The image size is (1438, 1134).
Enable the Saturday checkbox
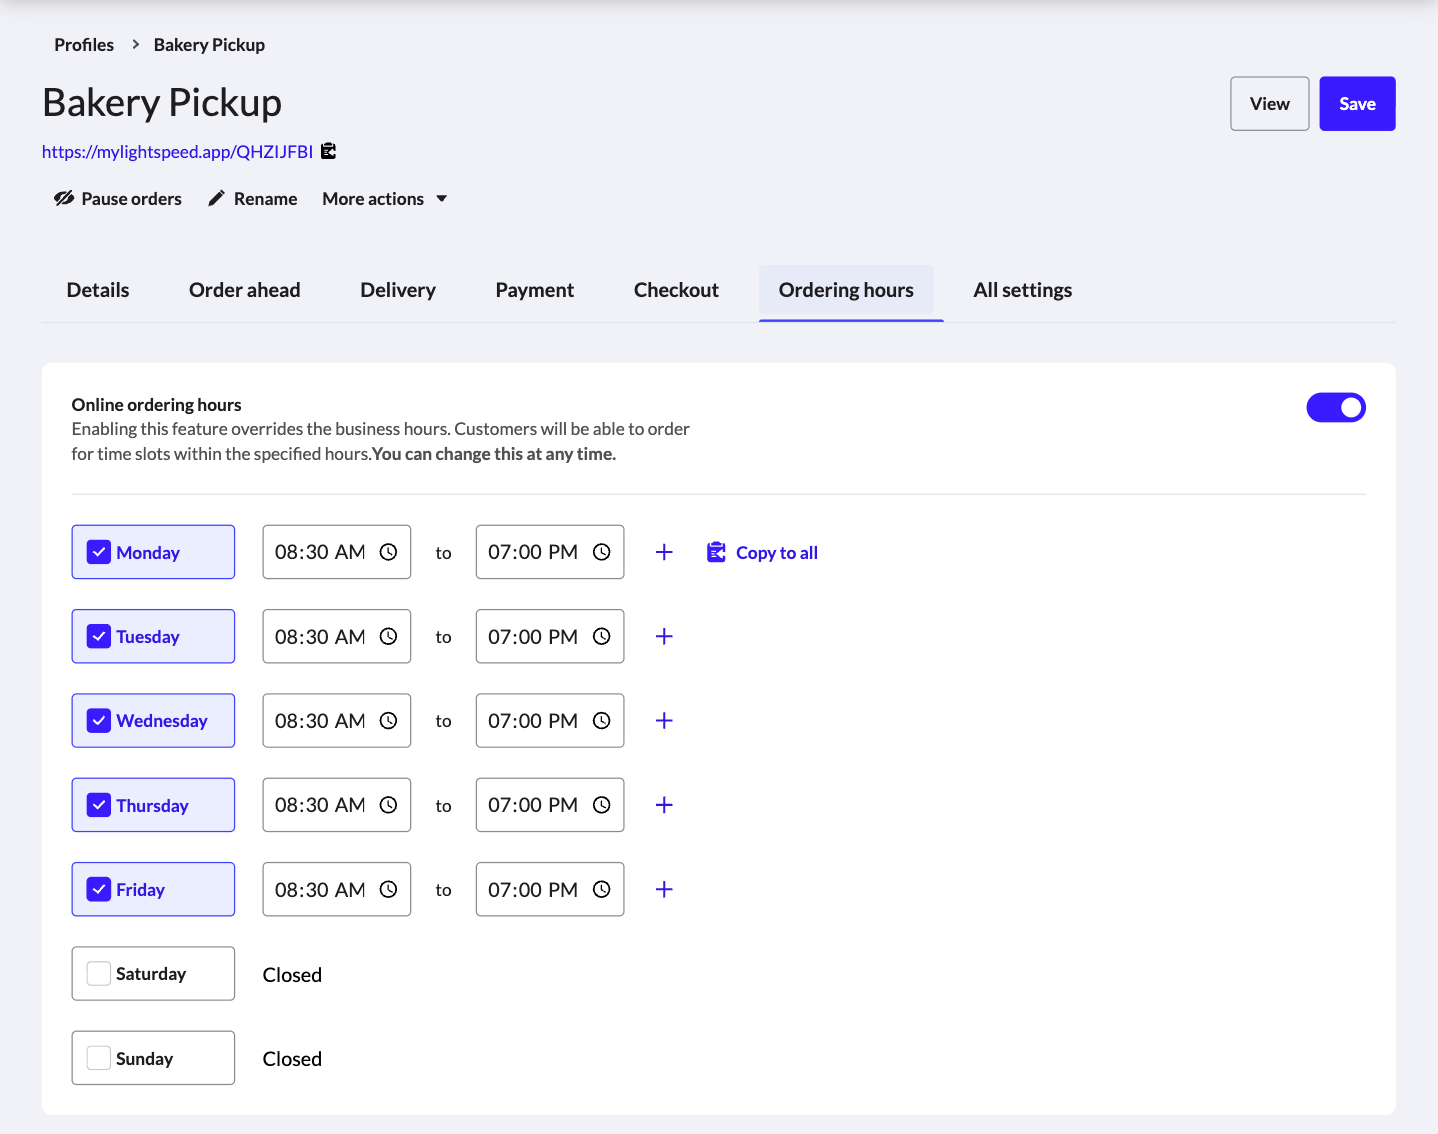(x=97, y=972)
